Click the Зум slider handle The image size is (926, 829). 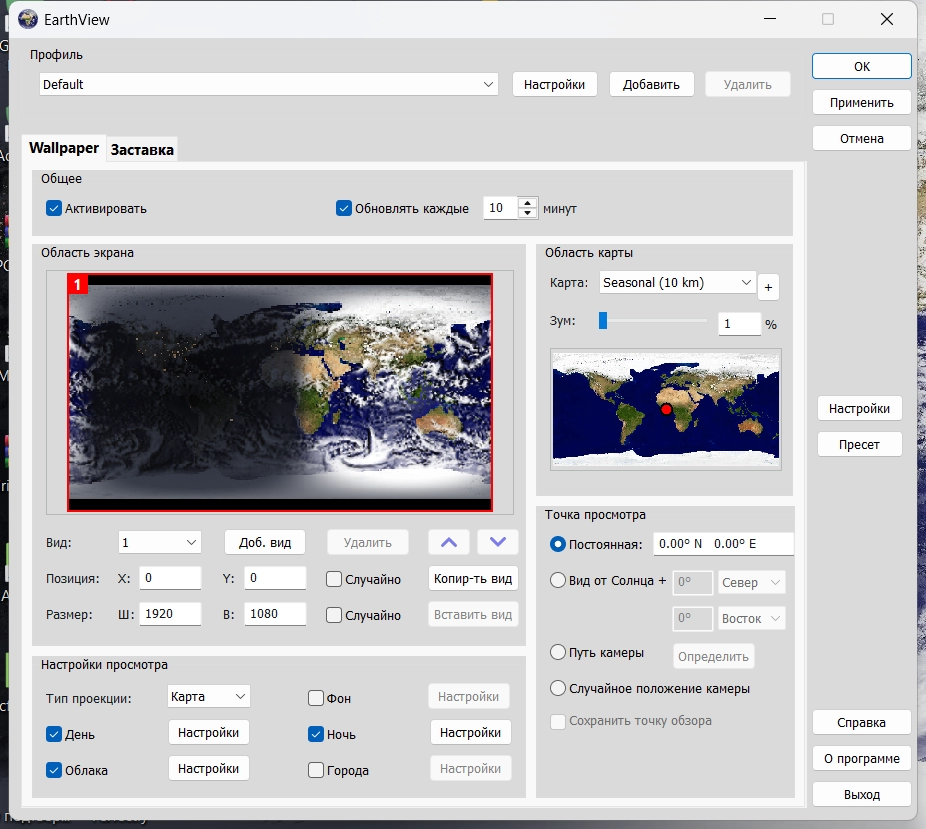[x=603, y=320]
